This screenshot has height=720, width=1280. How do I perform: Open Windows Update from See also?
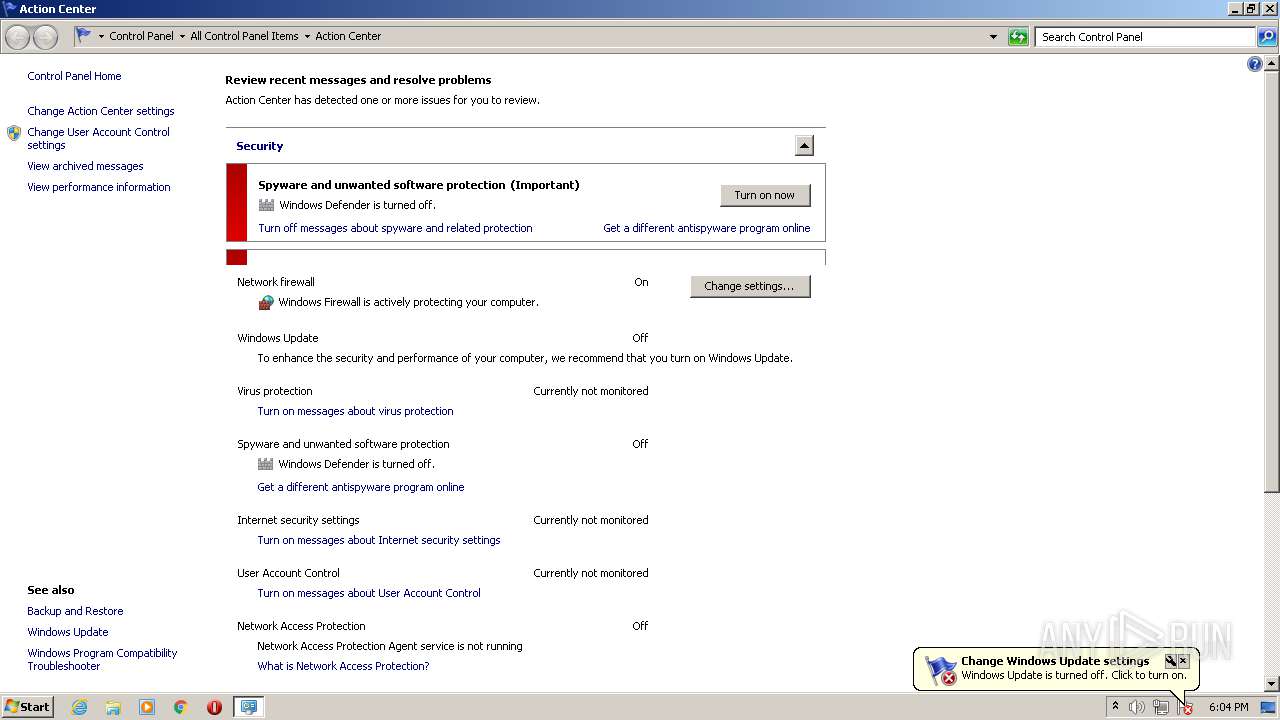point(68,632)
